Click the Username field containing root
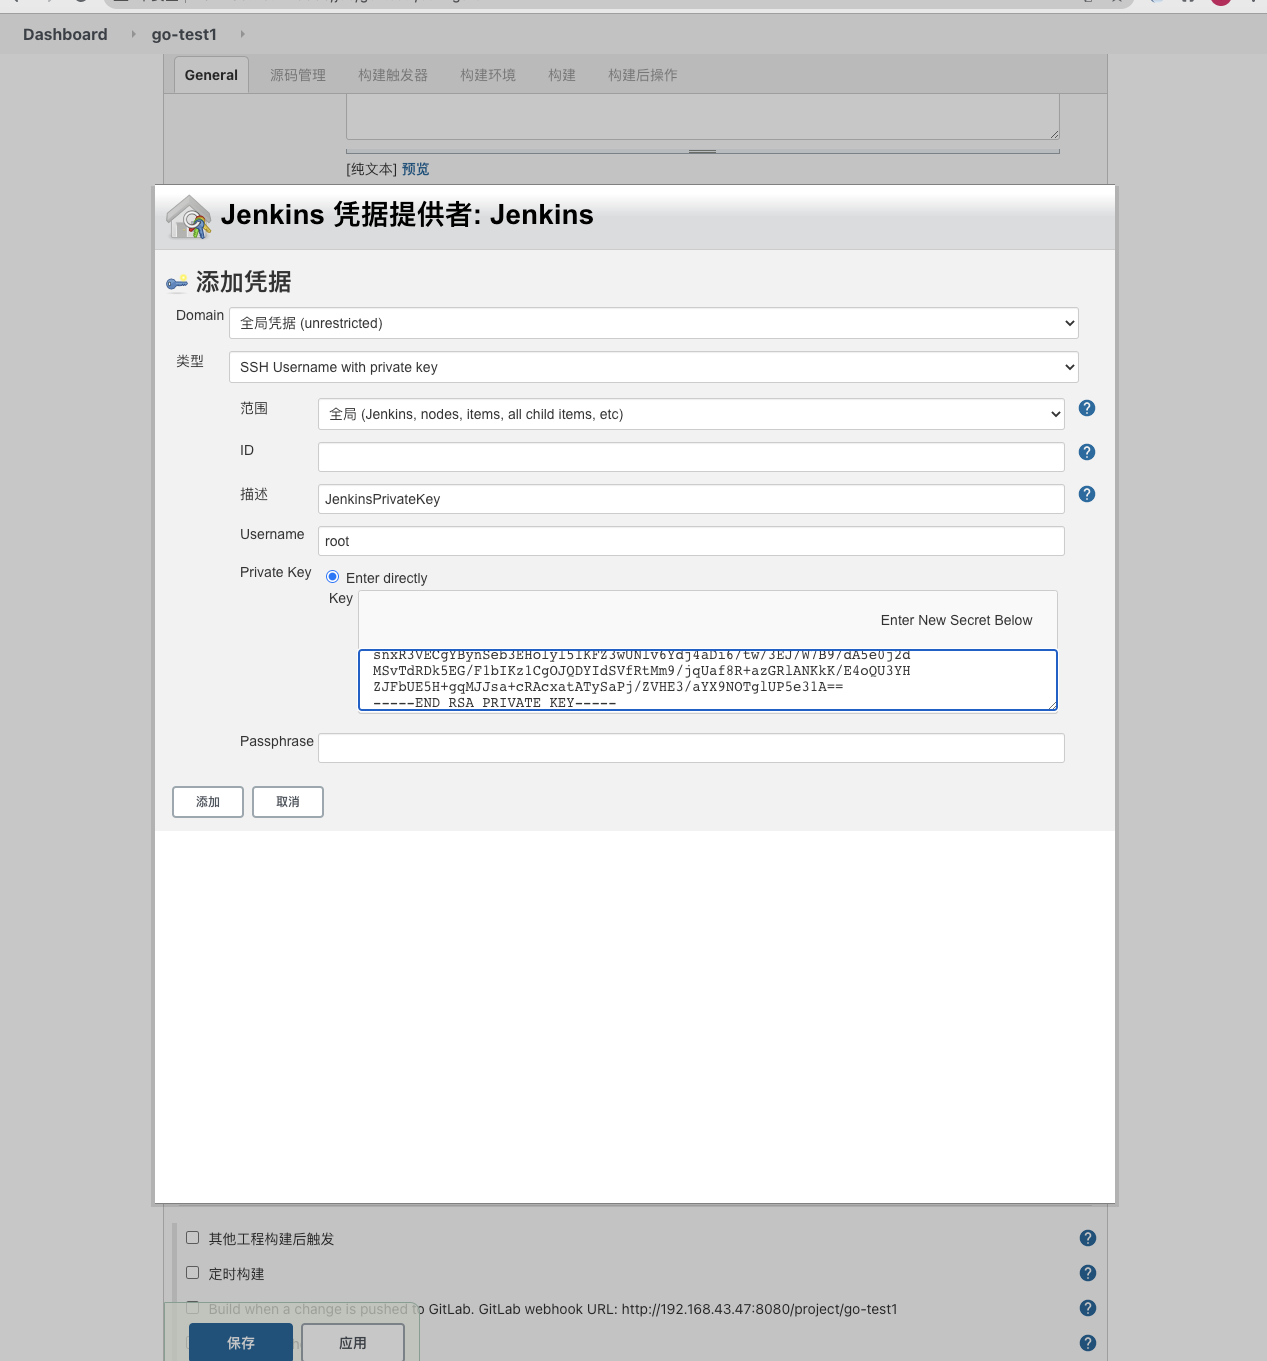 click(691, 541)
